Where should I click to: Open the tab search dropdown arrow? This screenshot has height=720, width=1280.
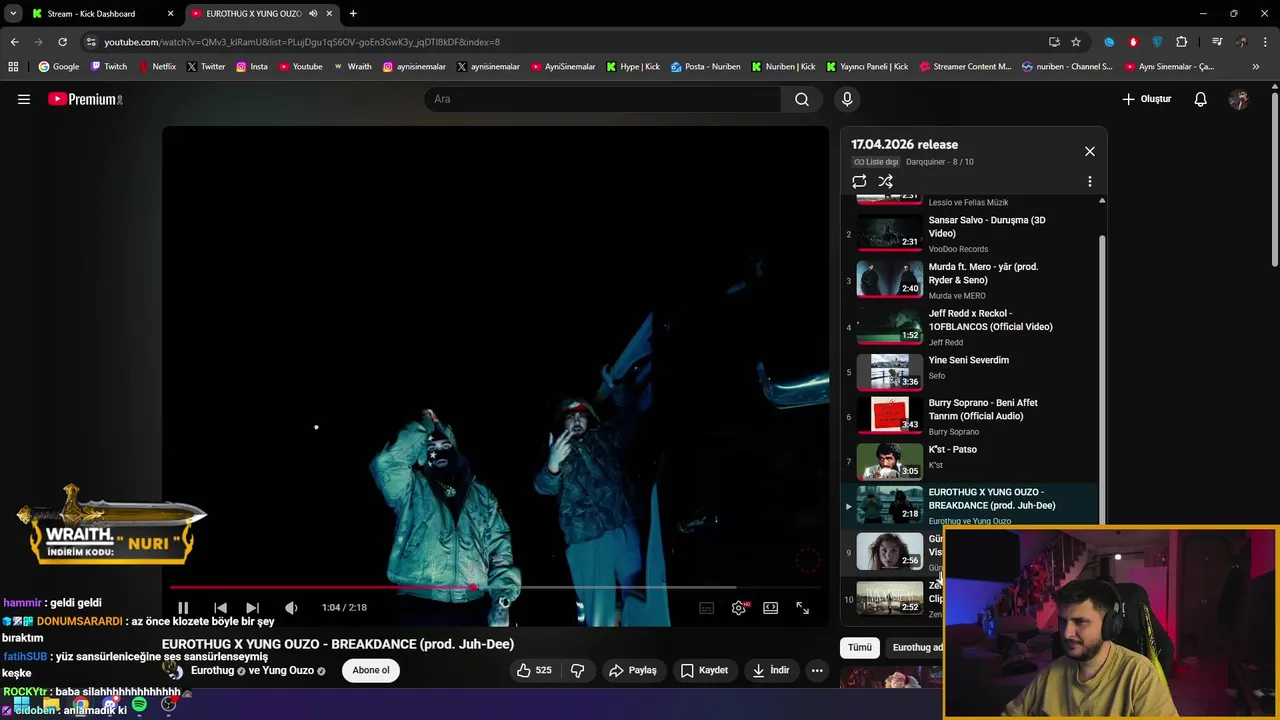click(x=13, y=14)
